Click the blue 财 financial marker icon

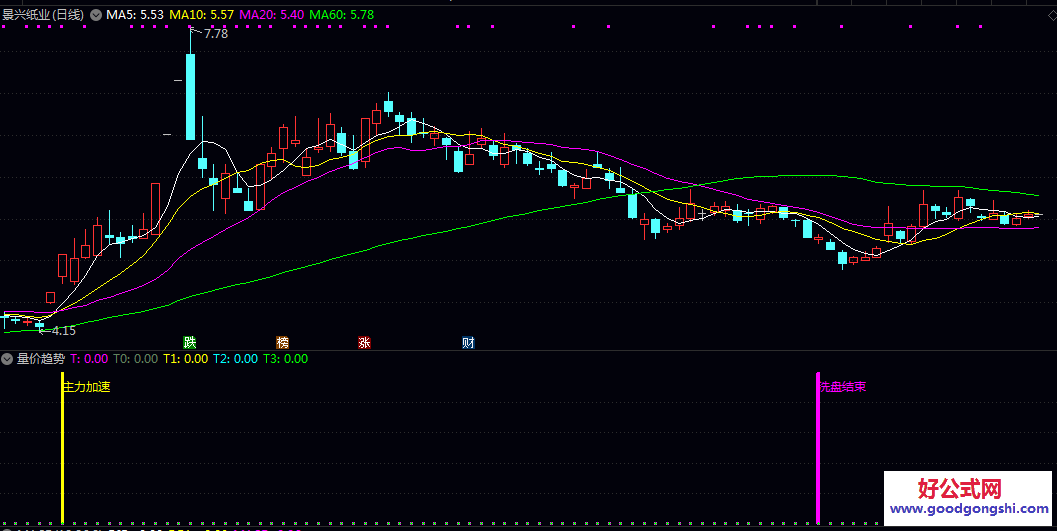coord(468,342)
